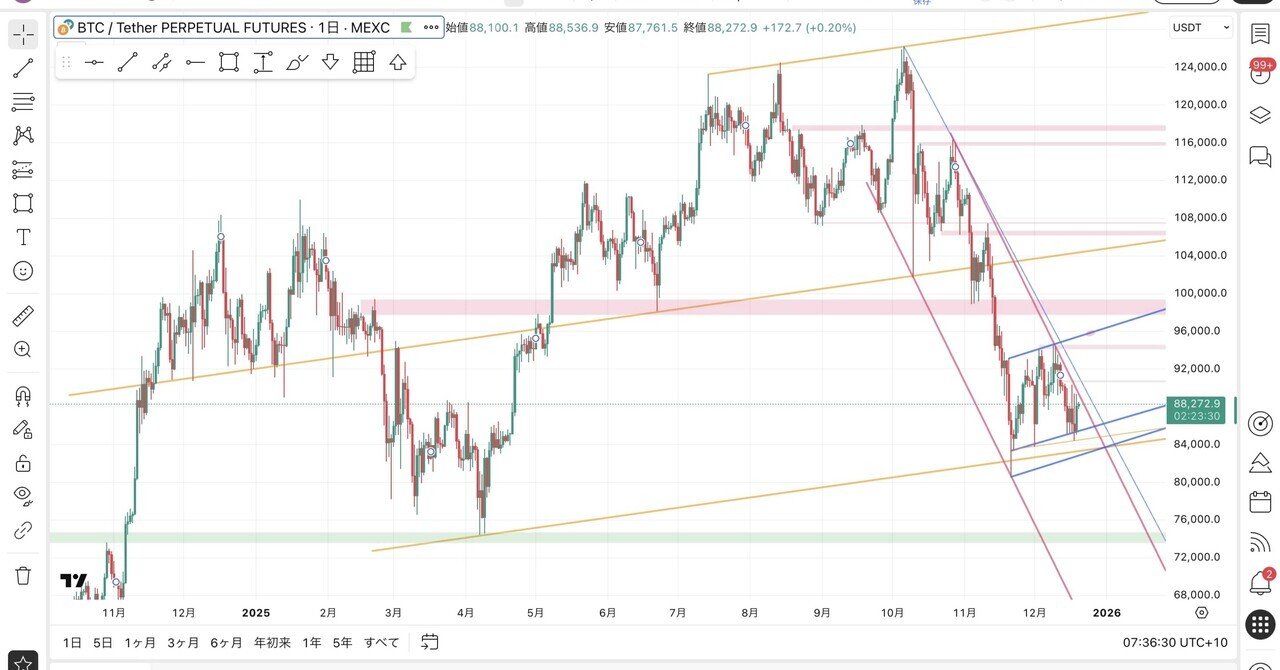This screenshot has width=1280, height=670.
Task: Select the 5日 time range
Action: coord(102,642)
